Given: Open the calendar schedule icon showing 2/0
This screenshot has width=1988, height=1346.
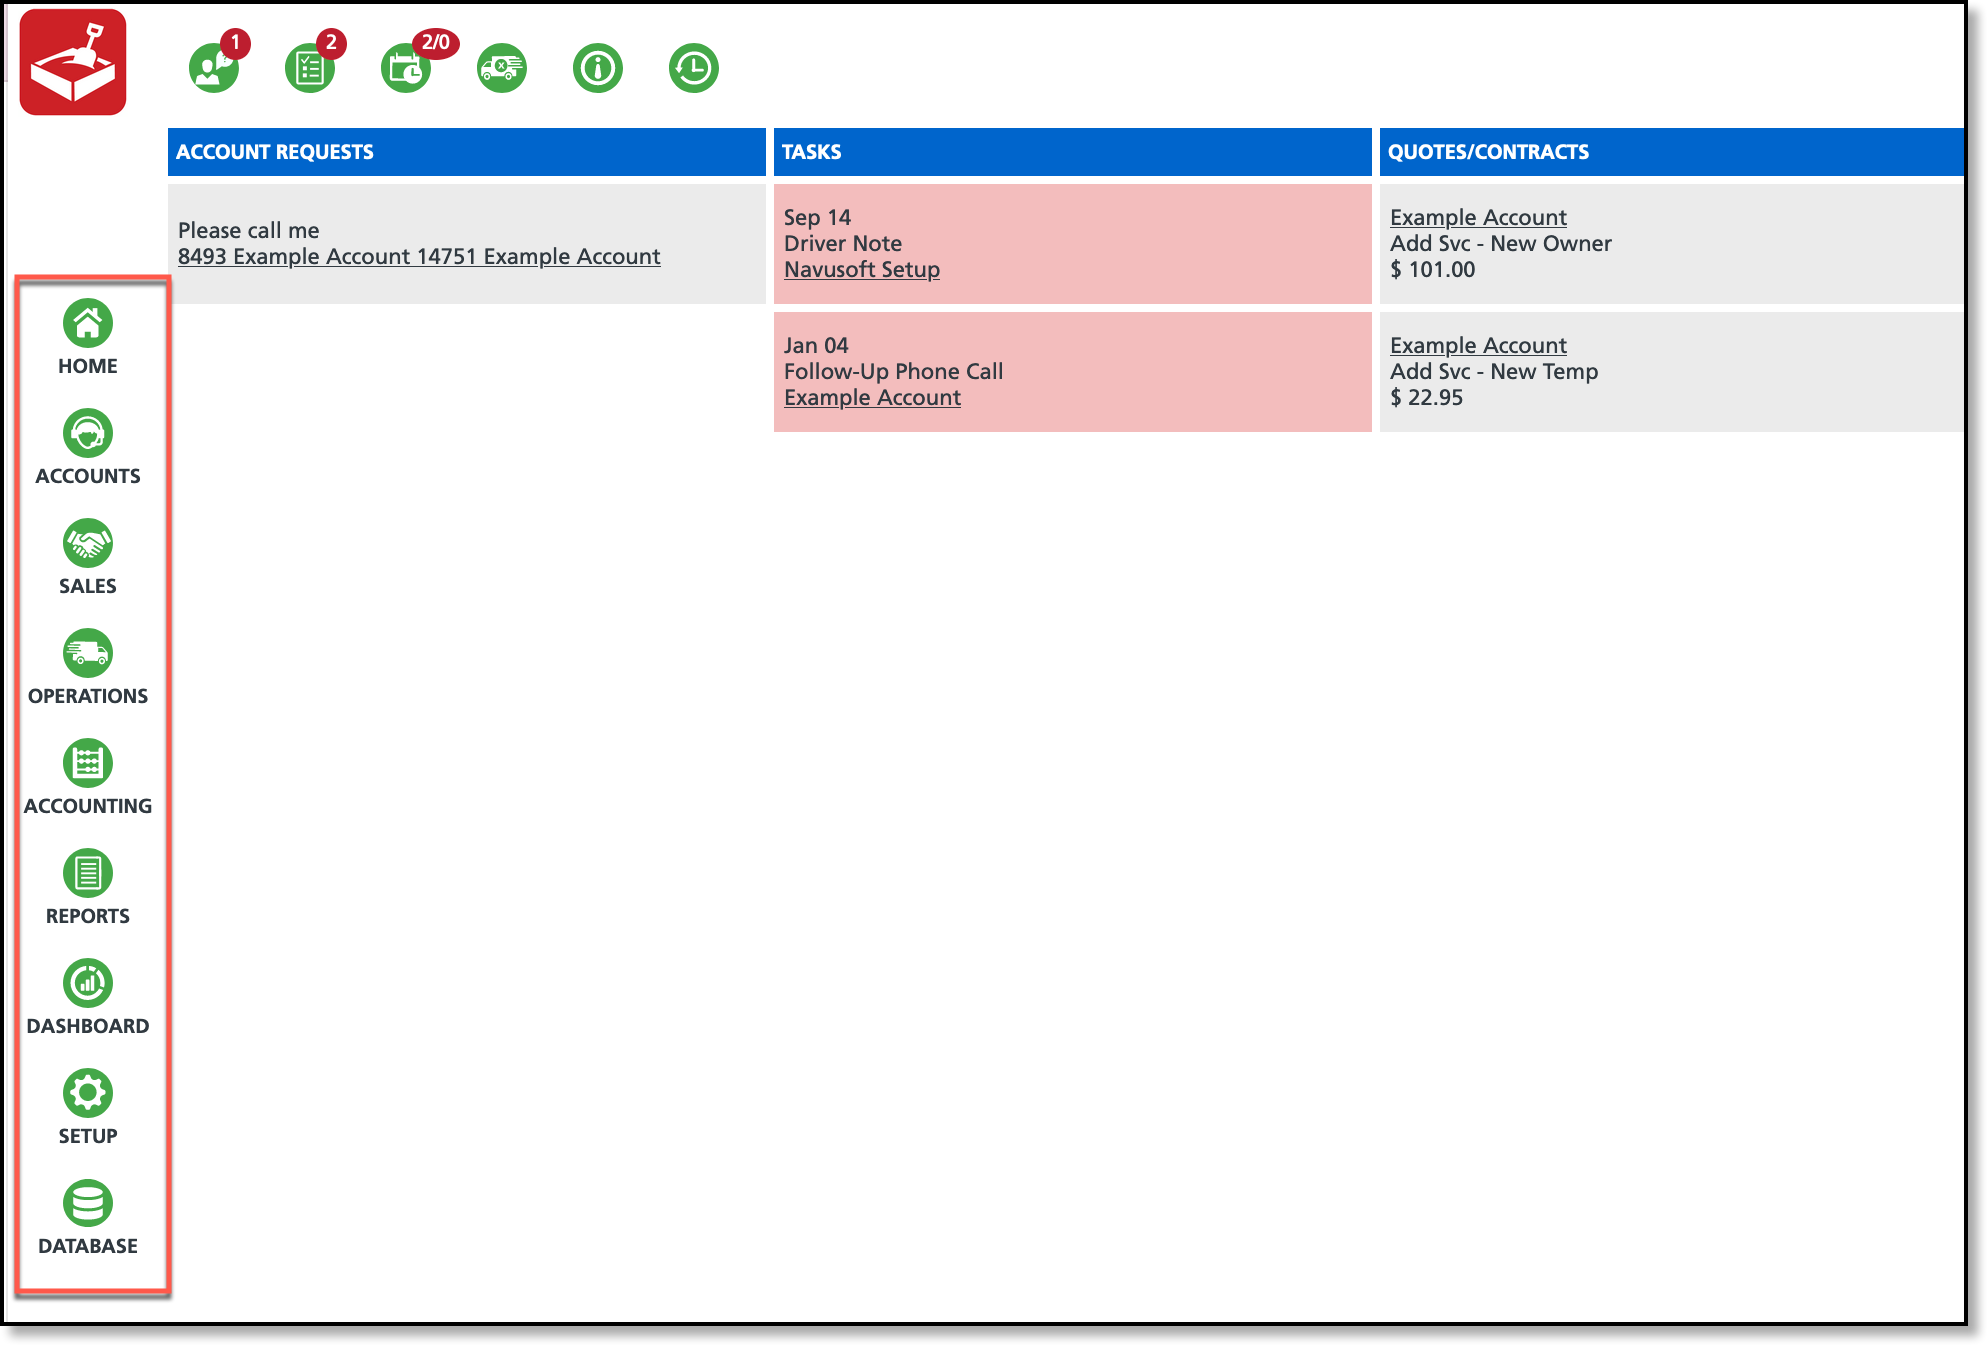Looking at the screenshot, I should pos(406,68).
